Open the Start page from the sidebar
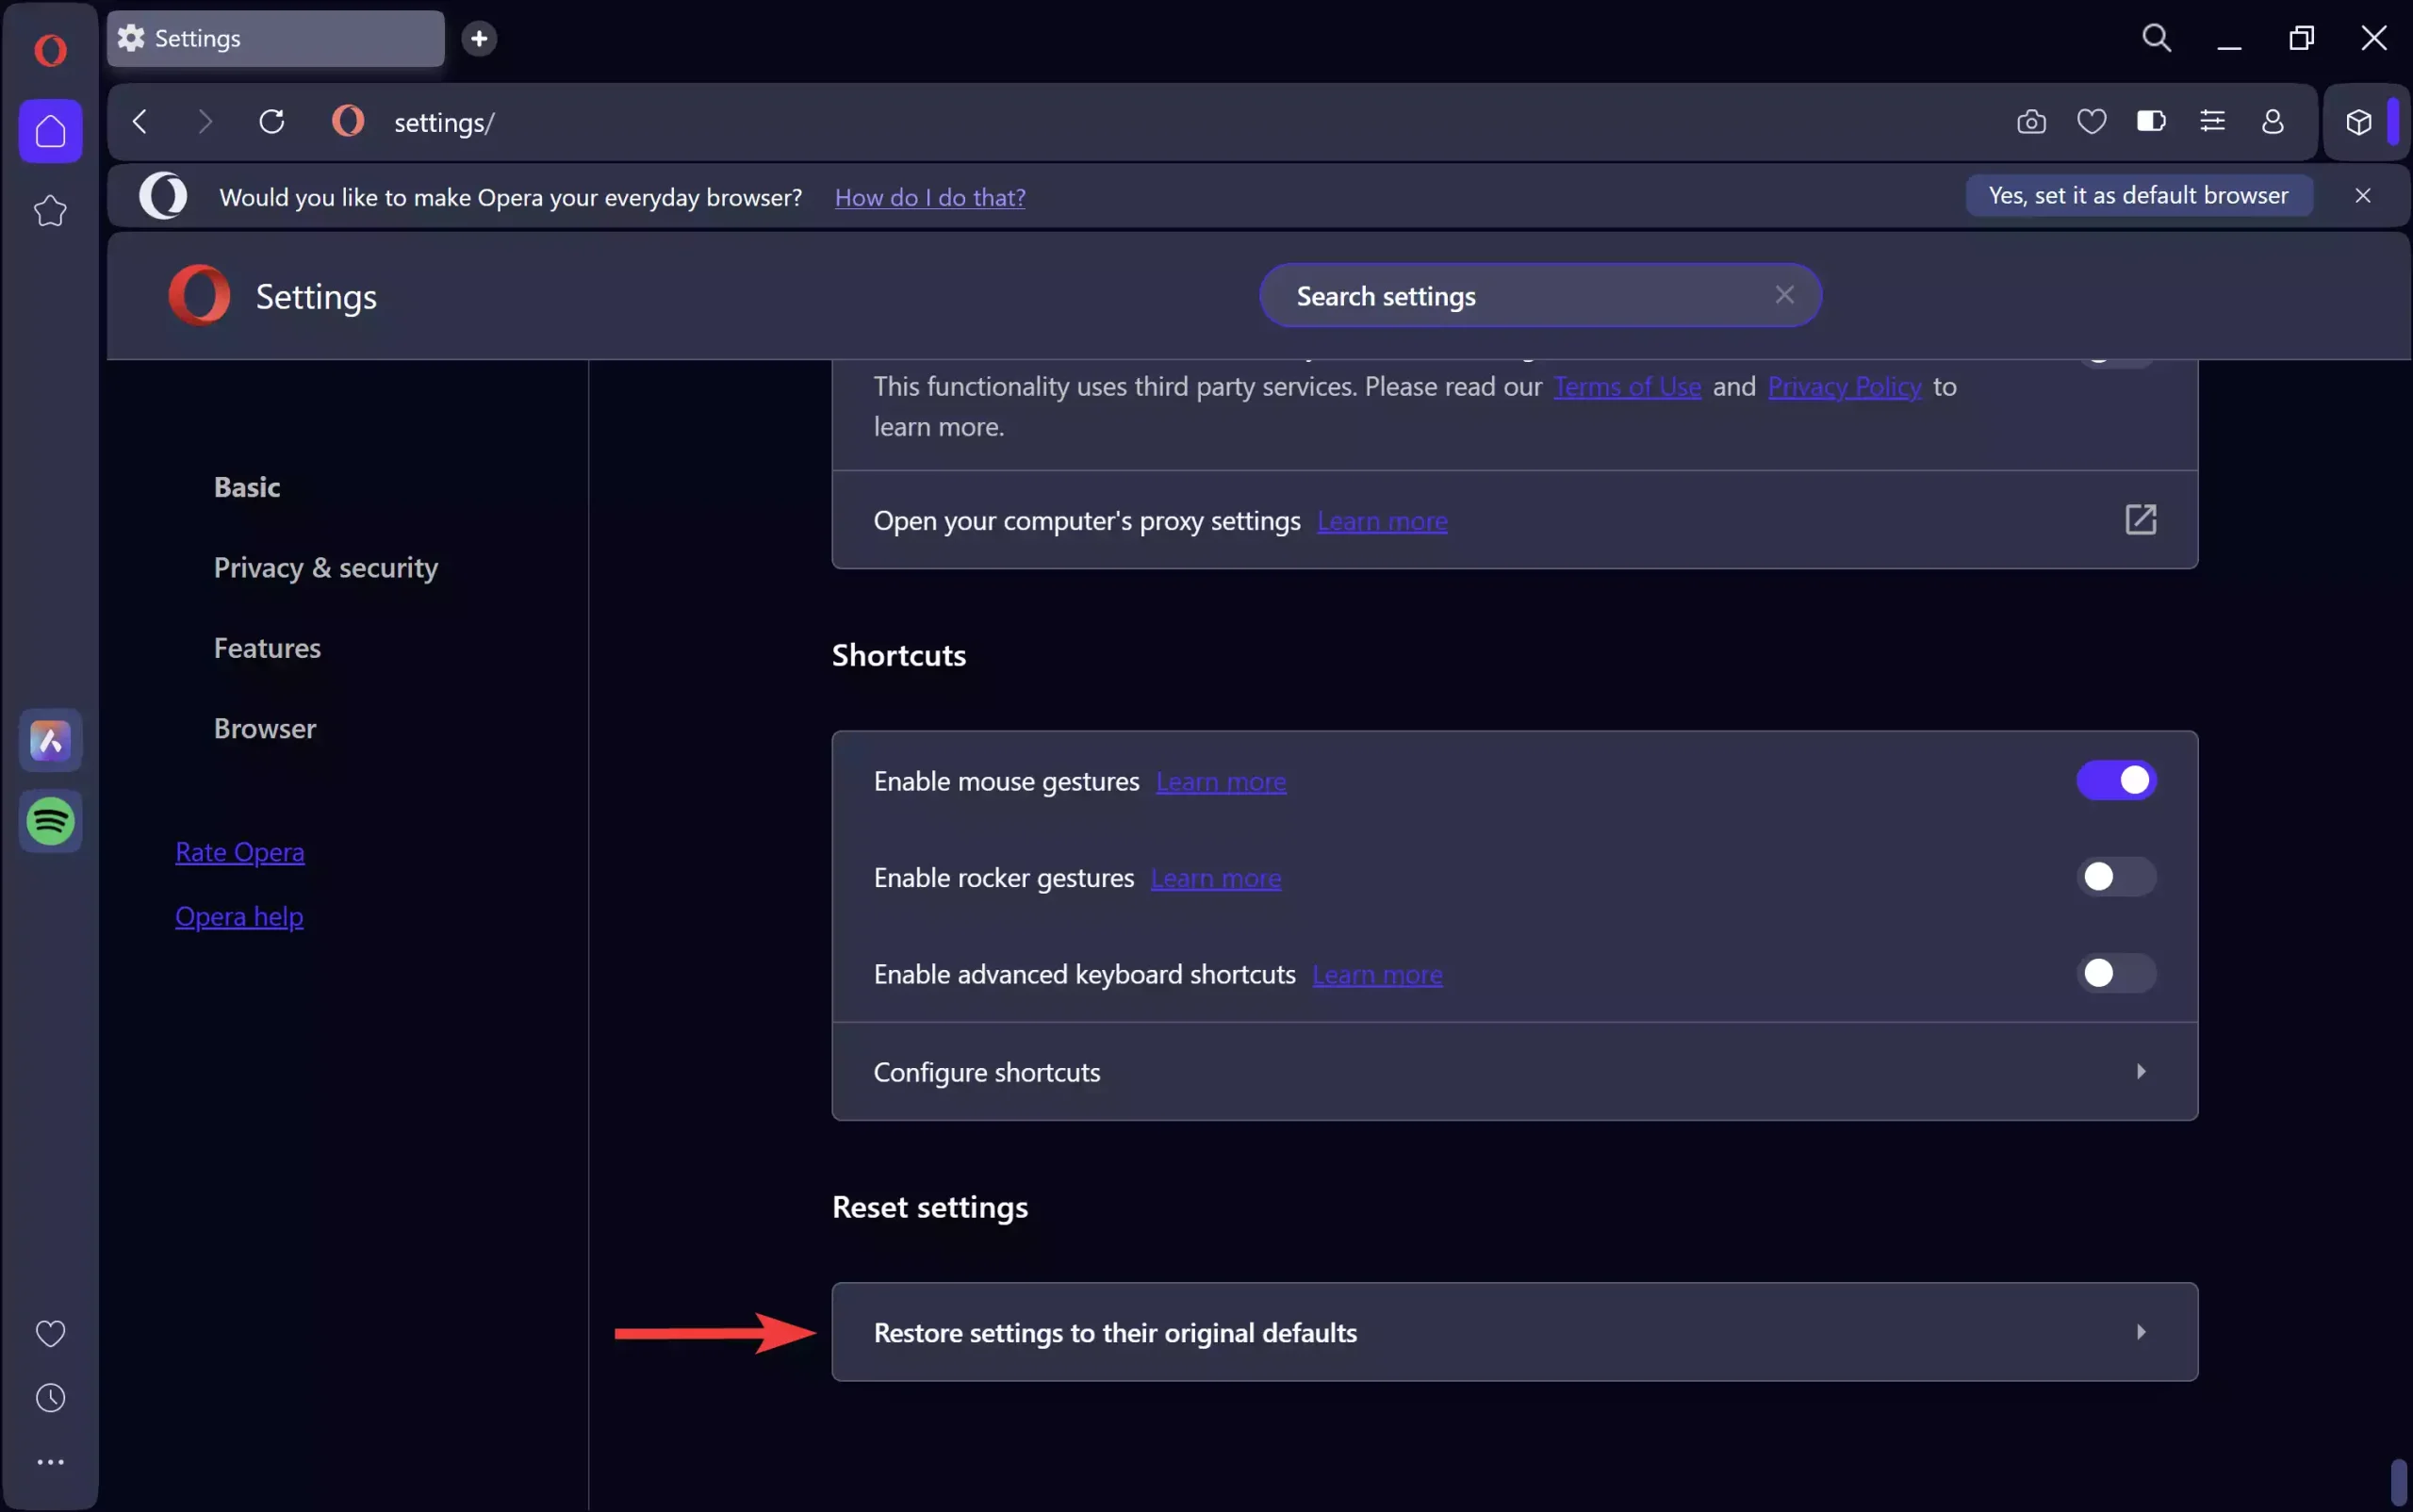The image size is (2413, 1512). (50, 130)
